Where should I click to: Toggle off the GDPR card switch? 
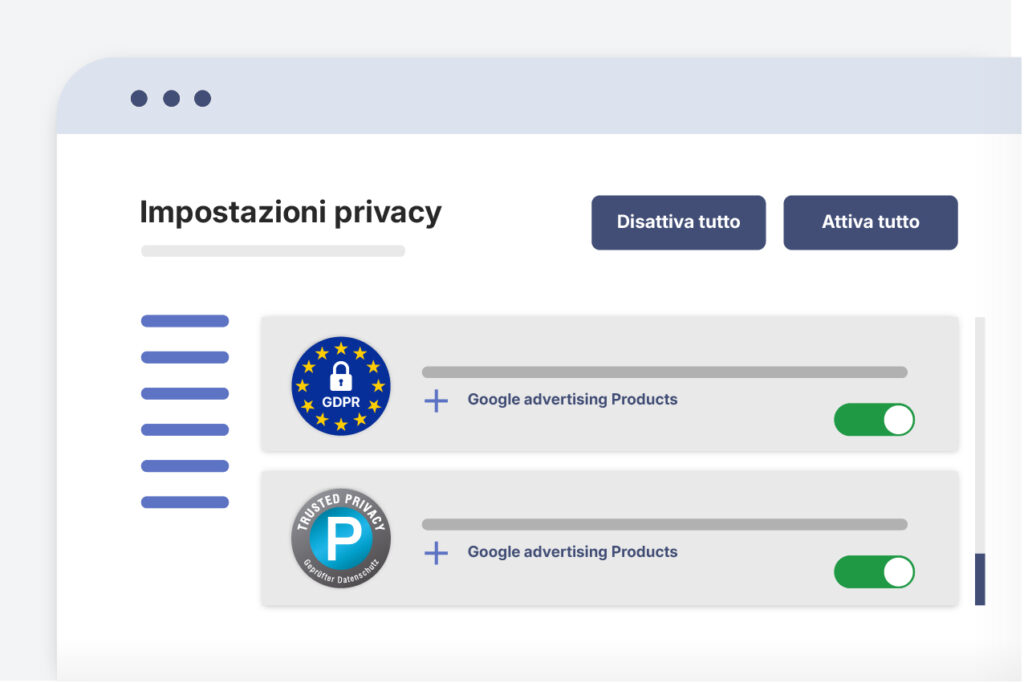tap(874, 420)
